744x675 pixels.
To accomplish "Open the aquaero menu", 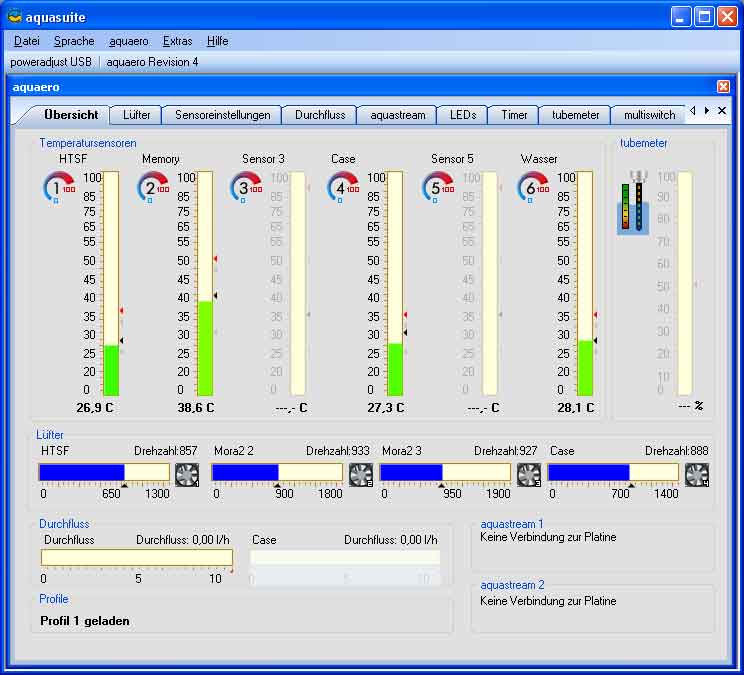I will click(129, 41).
